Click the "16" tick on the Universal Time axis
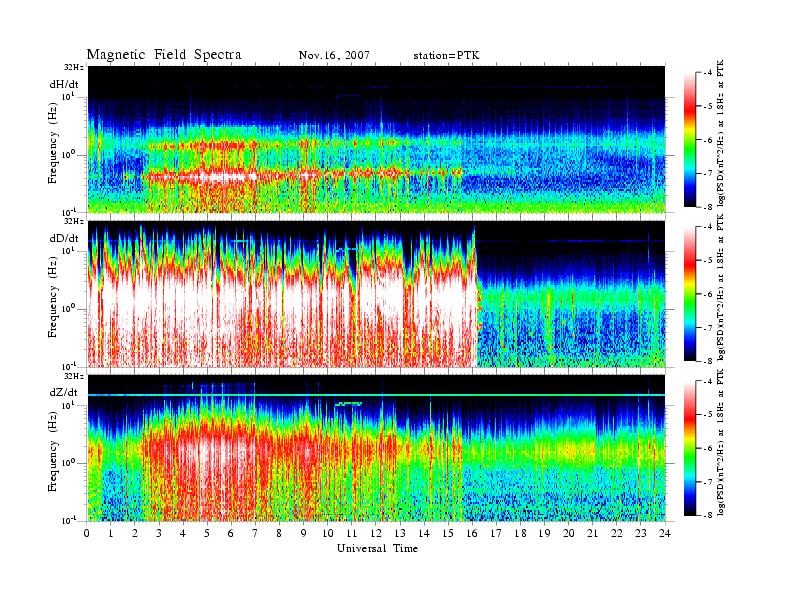Screen dimensions: 792x612 point(472,533)
